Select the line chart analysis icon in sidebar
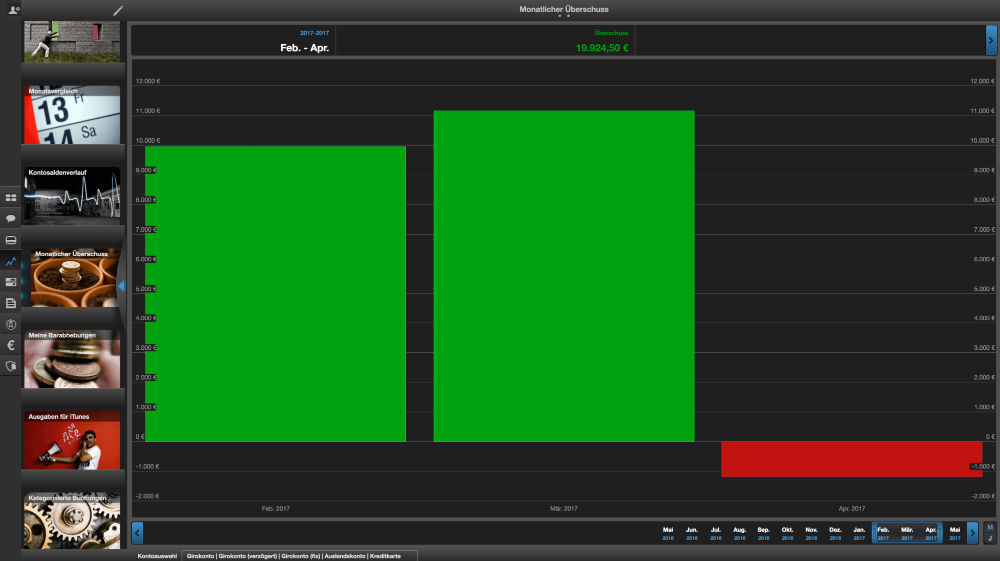 point(11,261)
